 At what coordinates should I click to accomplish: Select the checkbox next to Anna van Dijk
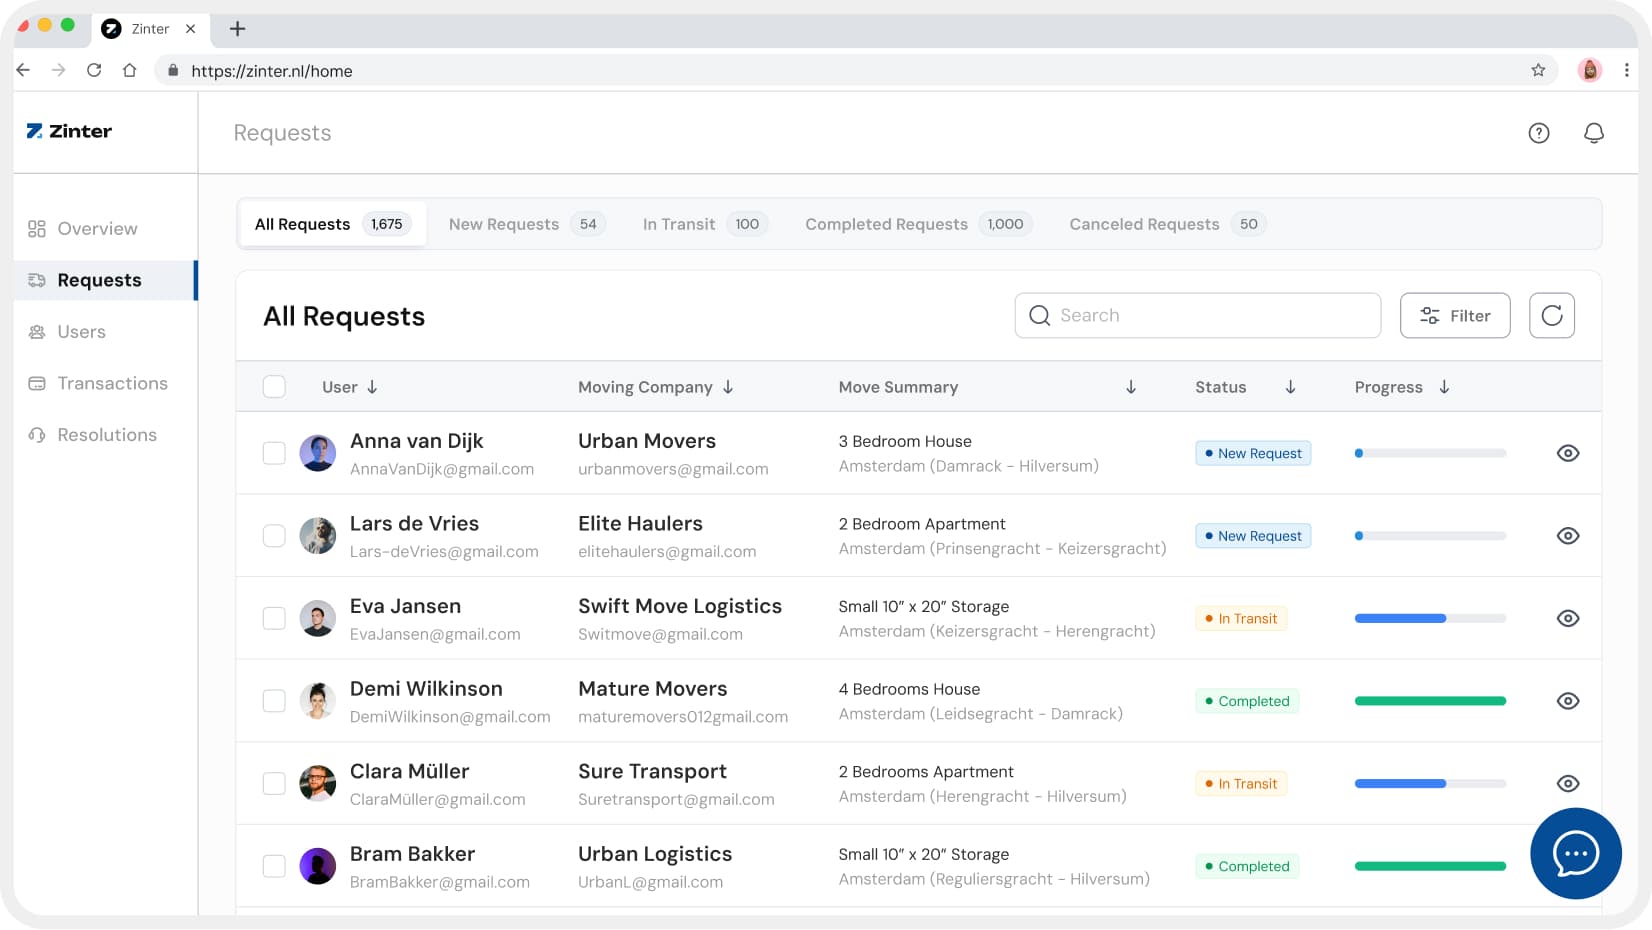tap(274, 452)
